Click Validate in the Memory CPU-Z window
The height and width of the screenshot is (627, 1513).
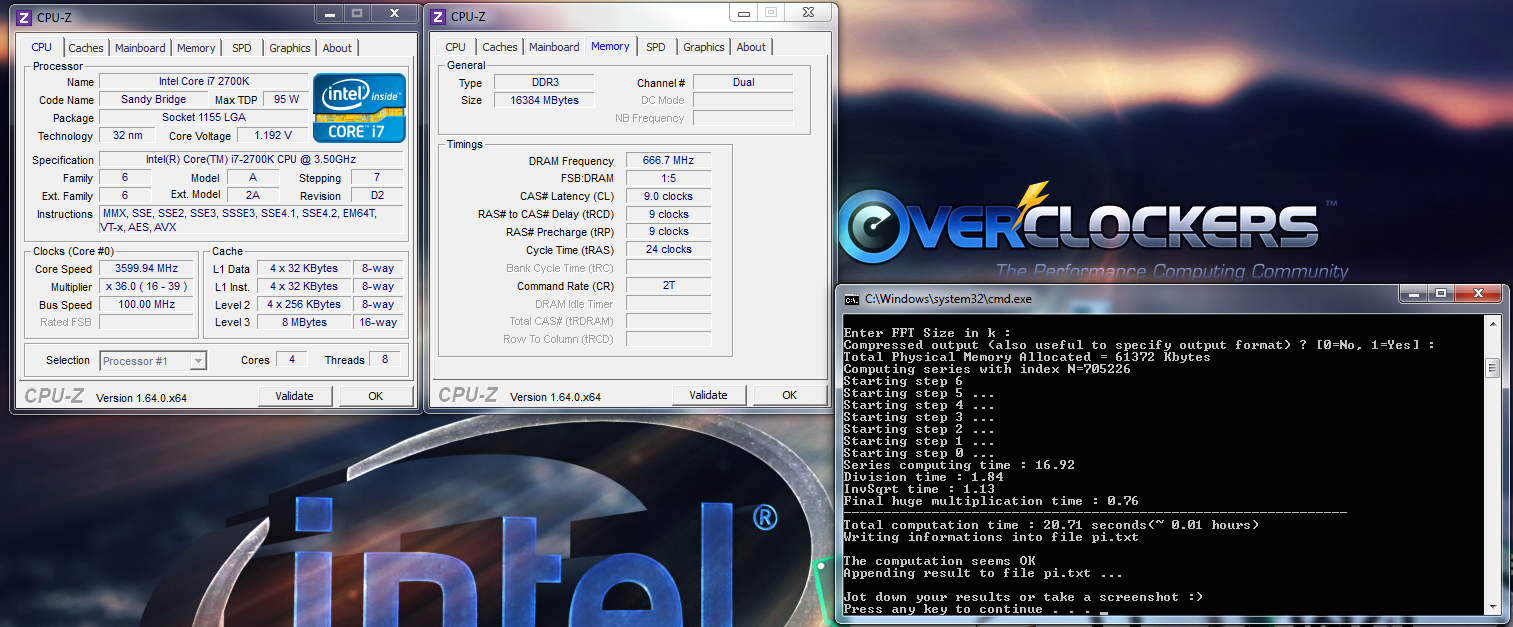tap(708, 395)
